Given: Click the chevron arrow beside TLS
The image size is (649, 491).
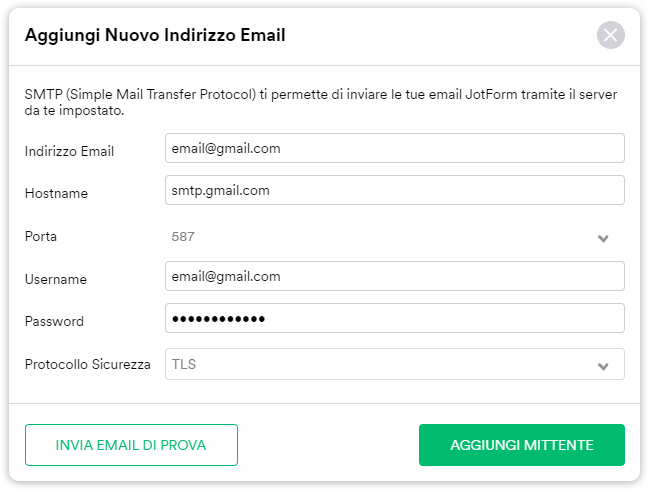Looking at the screenshot, I should (x=603, y=366).
